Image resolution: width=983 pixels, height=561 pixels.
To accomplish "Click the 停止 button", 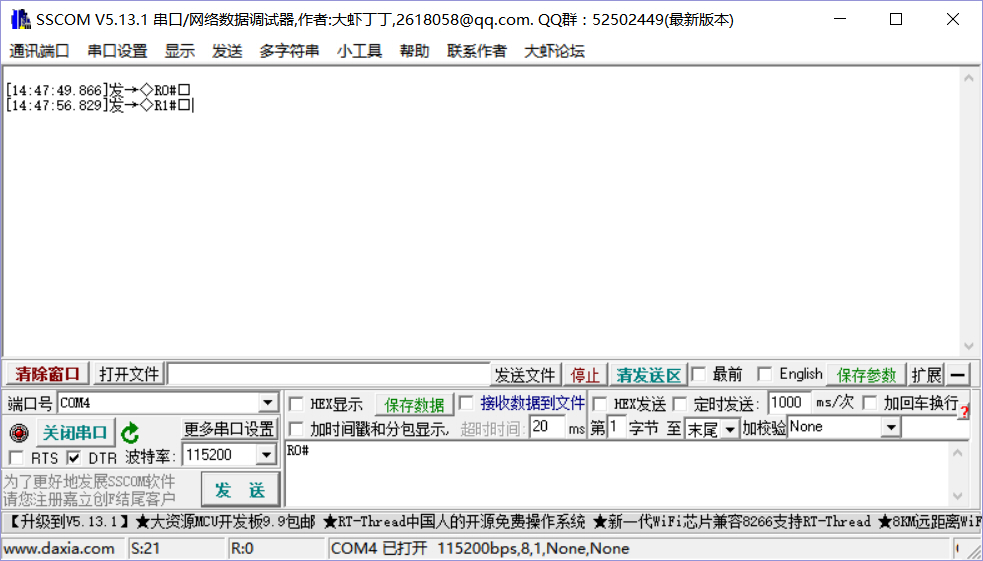I will [x=586, y=375].
